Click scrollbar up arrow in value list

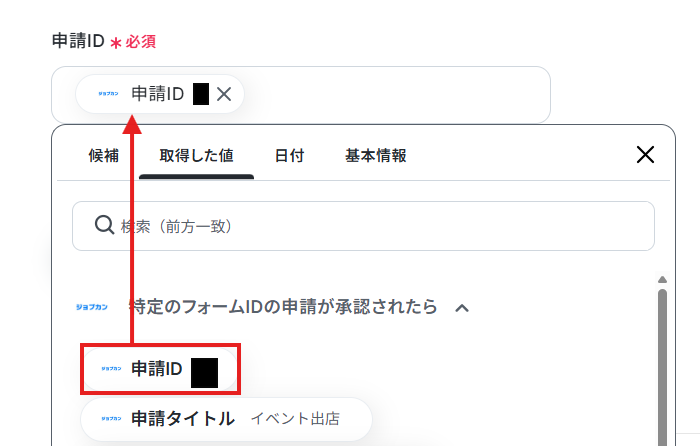[662, 279]
